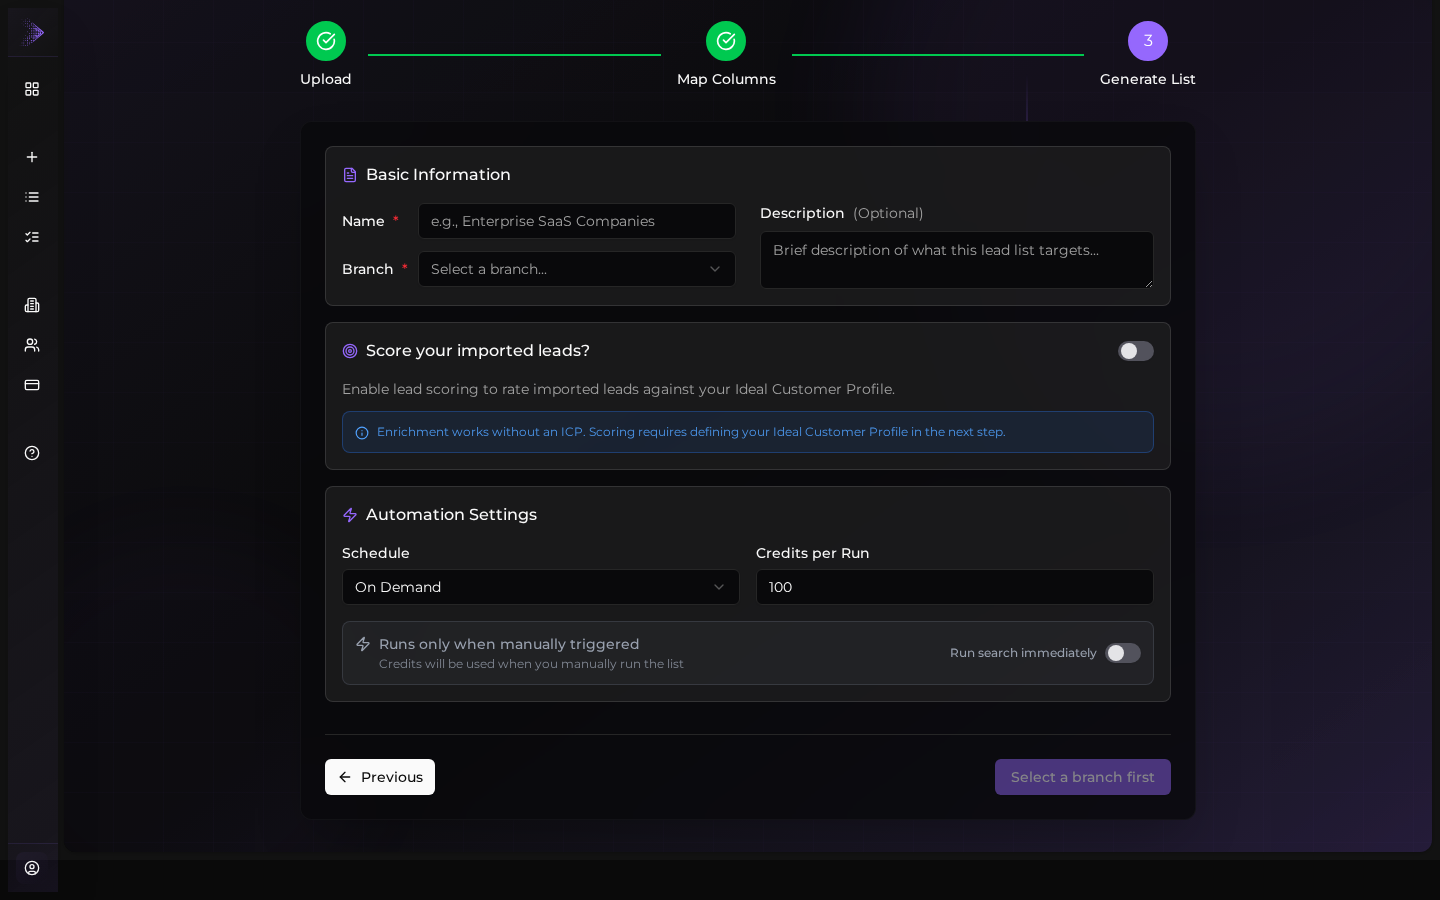Image resolution: width=1440 pixels, height=900 pixels.
Task: Click the bolt icon beside Runs only when manually triggered
Action: pyautogui.click(x=363, y=644)
